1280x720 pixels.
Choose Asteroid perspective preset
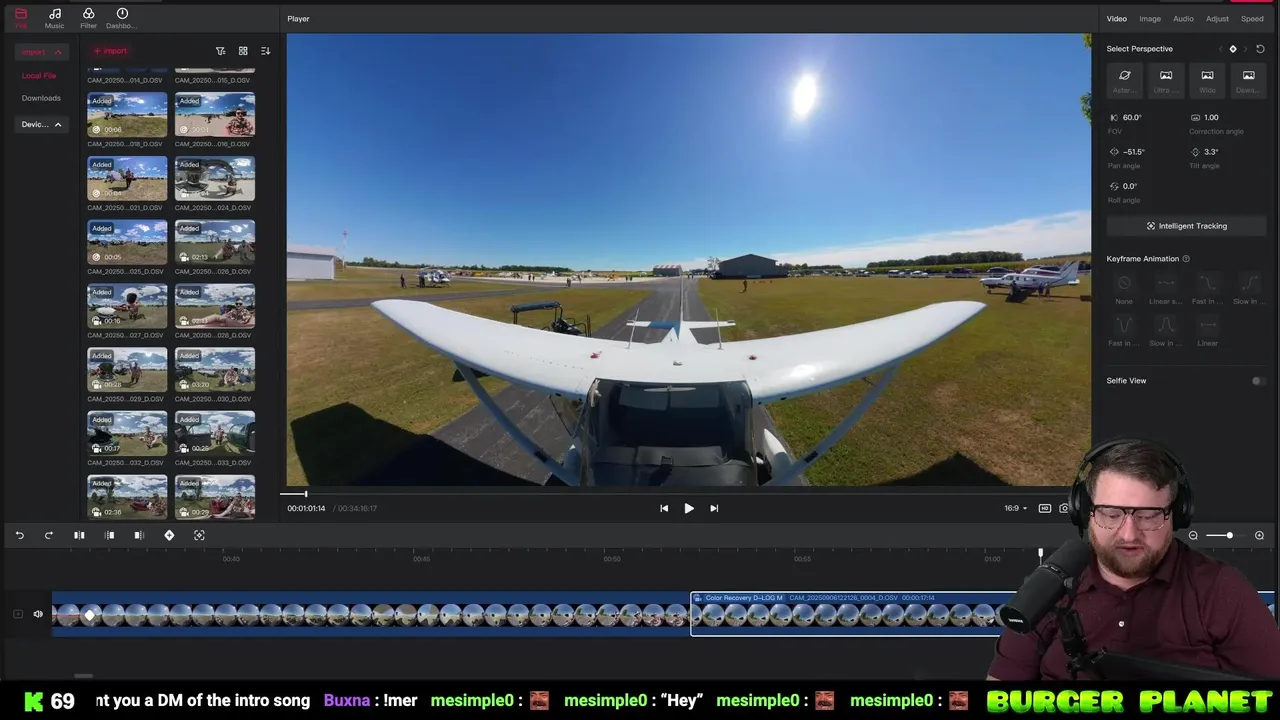coord(1124,80)
